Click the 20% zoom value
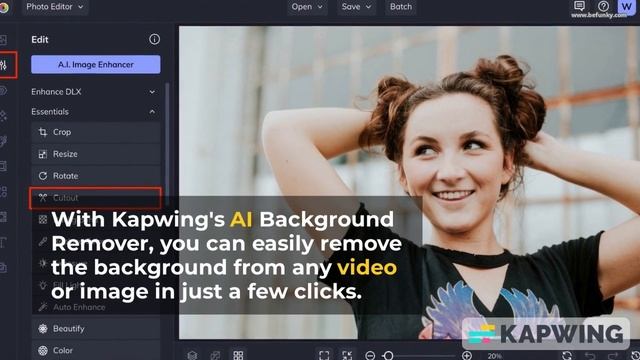This screenshot has width=640, height=360. tap(495, 356)
